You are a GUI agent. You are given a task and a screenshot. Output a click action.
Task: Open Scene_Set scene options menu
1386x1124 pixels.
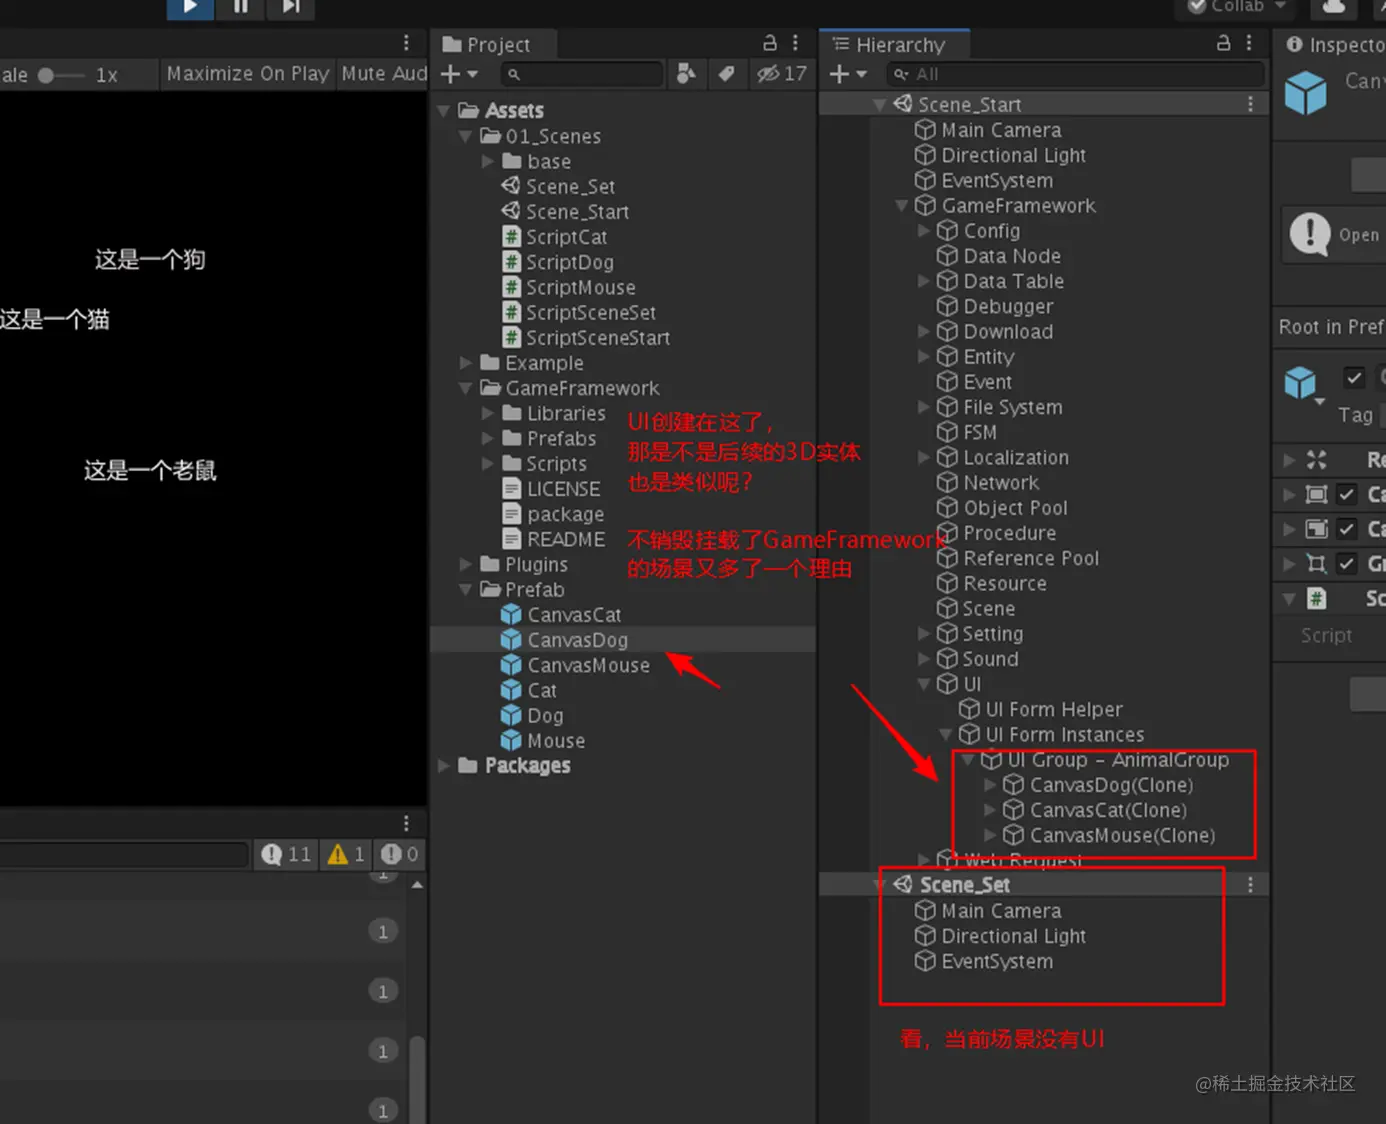pos(1250,885)
